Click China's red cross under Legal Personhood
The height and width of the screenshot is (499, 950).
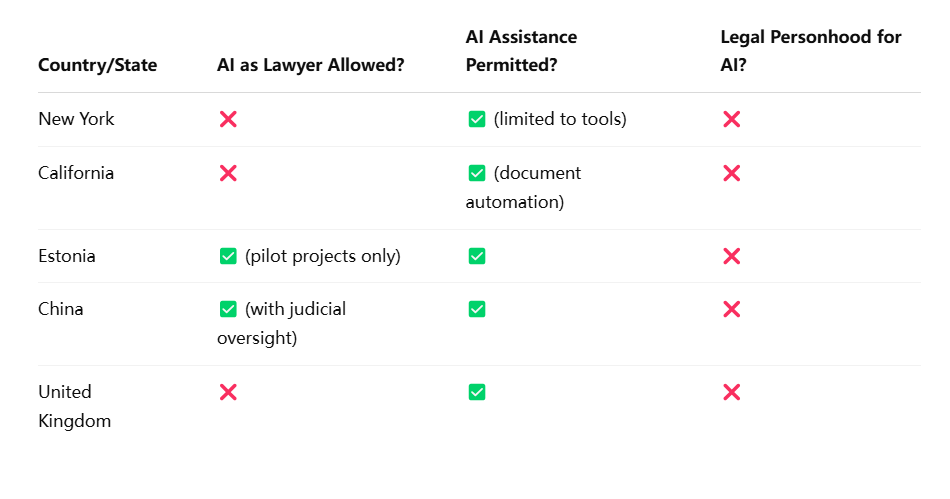(731, 309)
